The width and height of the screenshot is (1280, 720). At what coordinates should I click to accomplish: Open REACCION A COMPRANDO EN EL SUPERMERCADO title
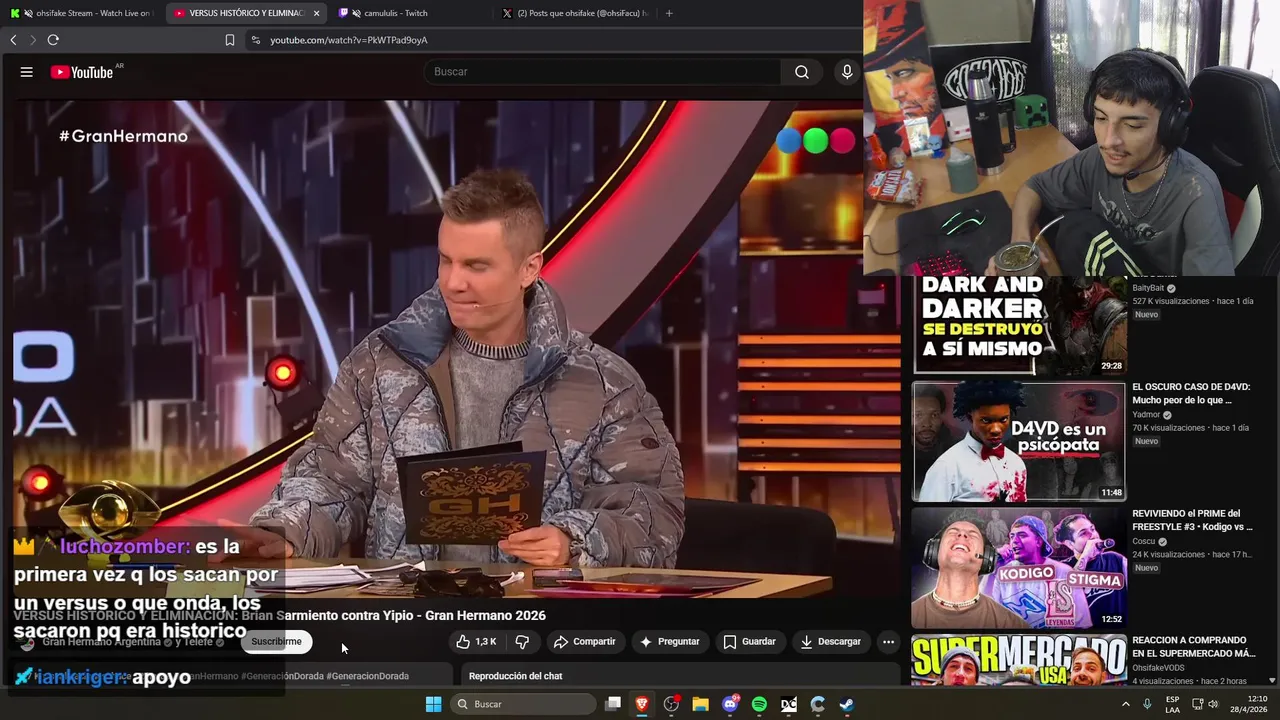pos(1194,647)
